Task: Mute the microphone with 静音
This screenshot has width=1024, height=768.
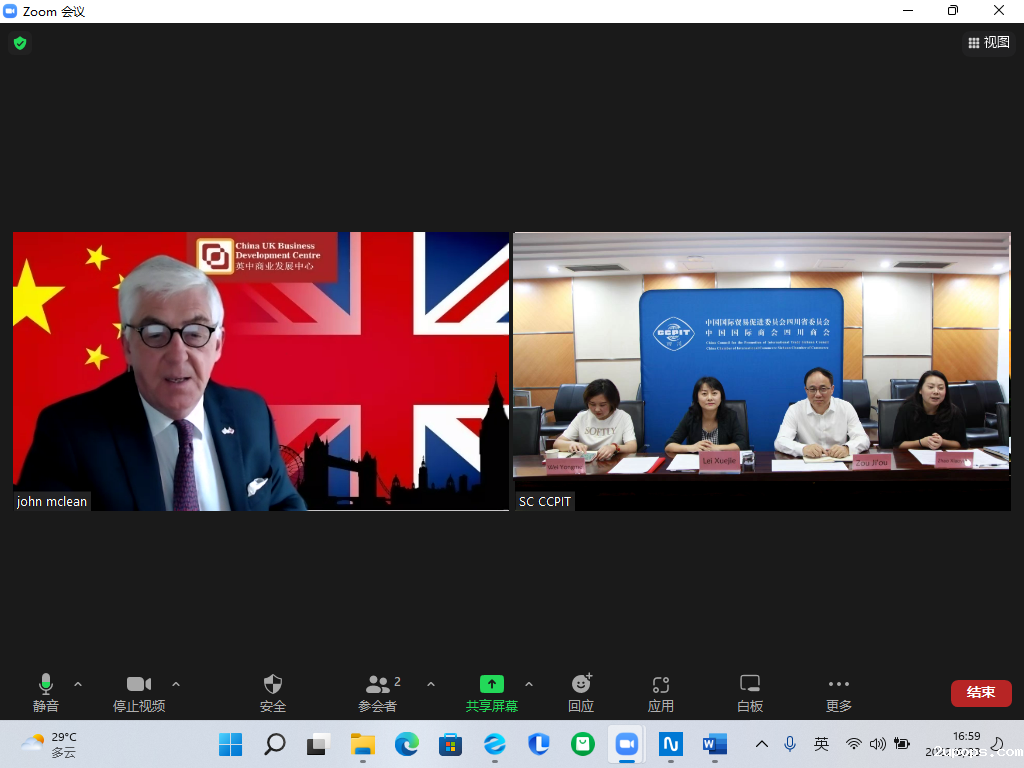Action: (45, 692)
